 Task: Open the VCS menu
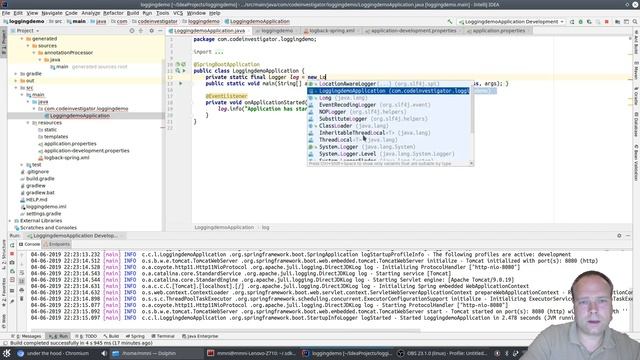178,13
